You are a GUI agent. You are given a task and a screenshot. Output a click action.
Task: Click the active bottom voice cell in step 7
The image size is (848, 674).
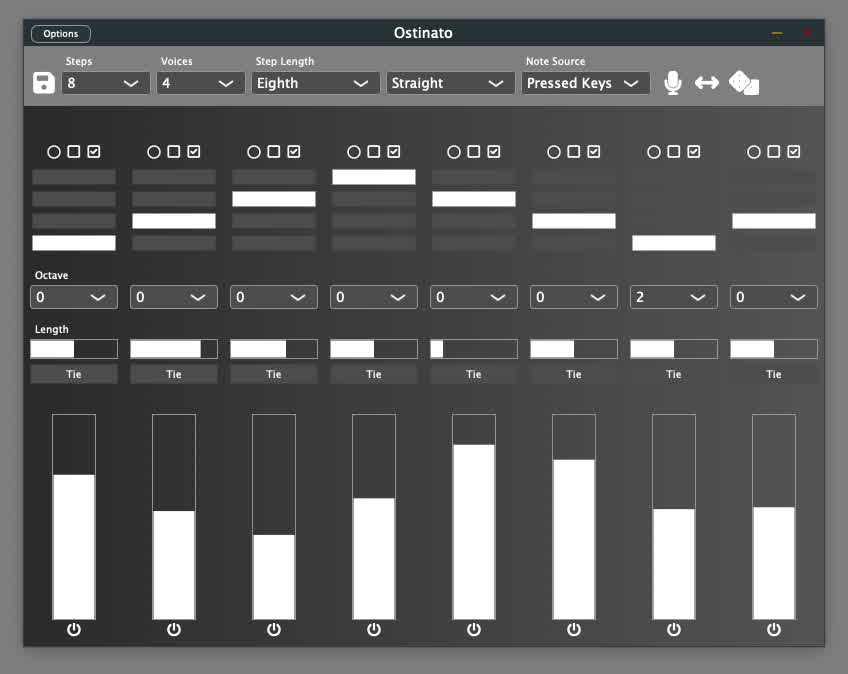[x=674, y=243]
